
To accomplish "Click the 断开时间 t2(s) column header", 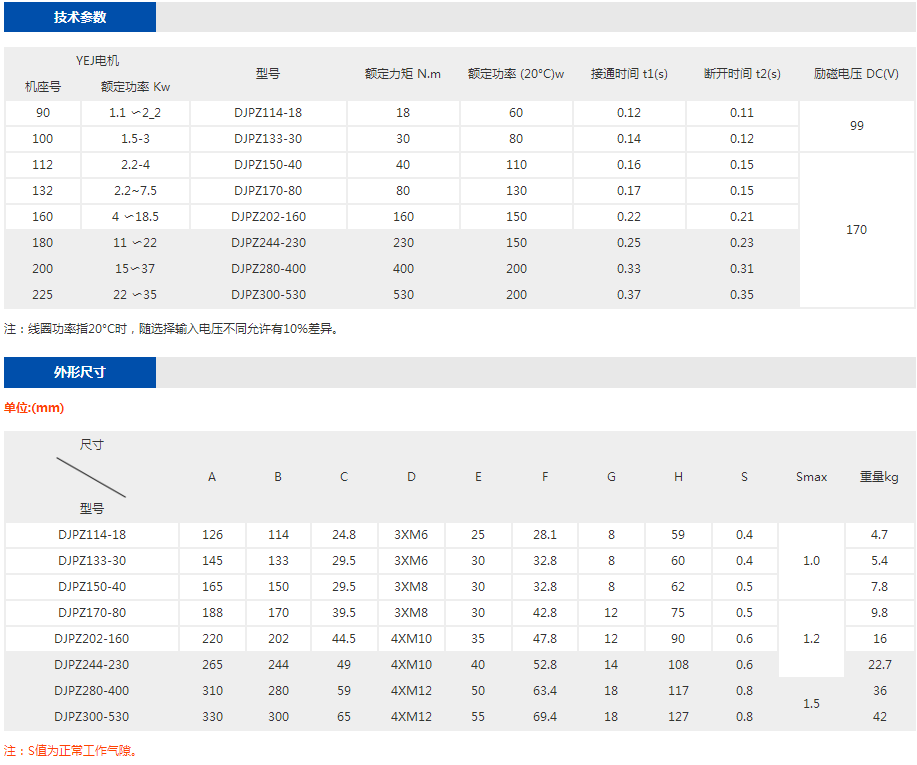I will [742, 74].
